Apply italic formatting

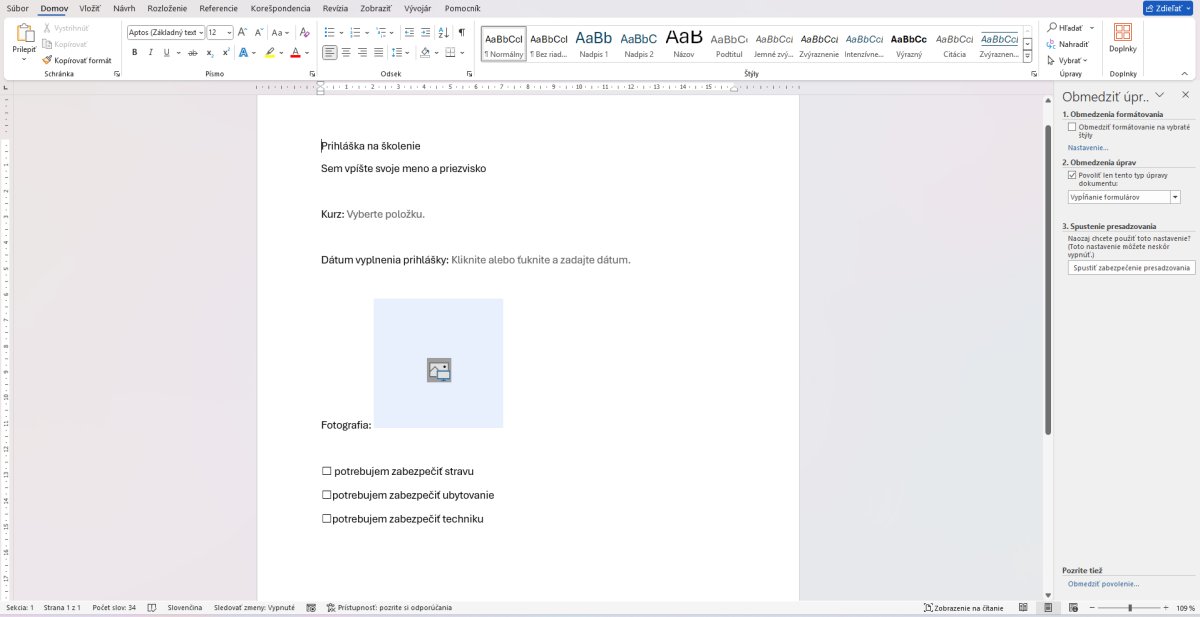tap(152, 52)
